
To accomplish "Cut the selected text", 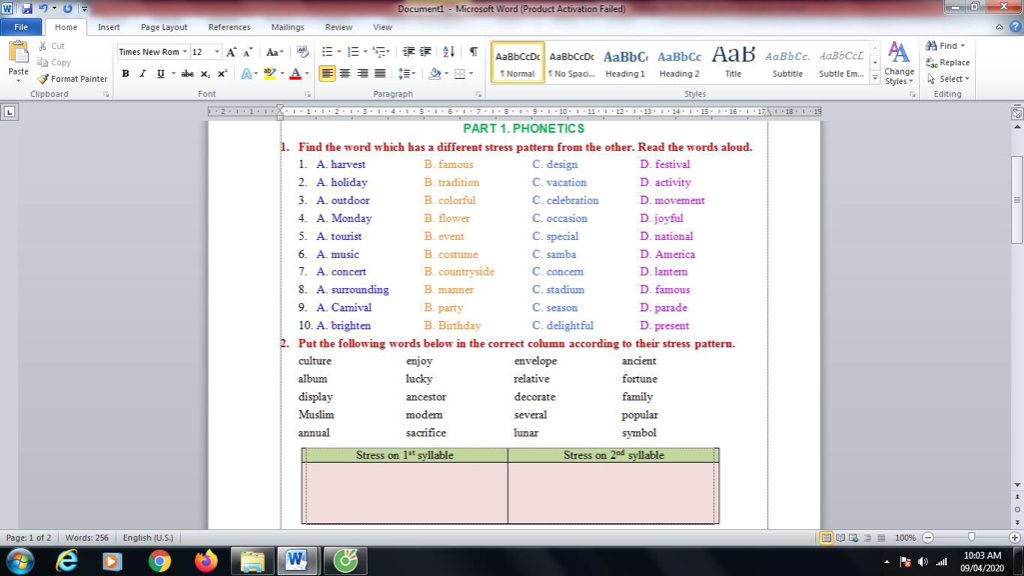I will (51, 46).
